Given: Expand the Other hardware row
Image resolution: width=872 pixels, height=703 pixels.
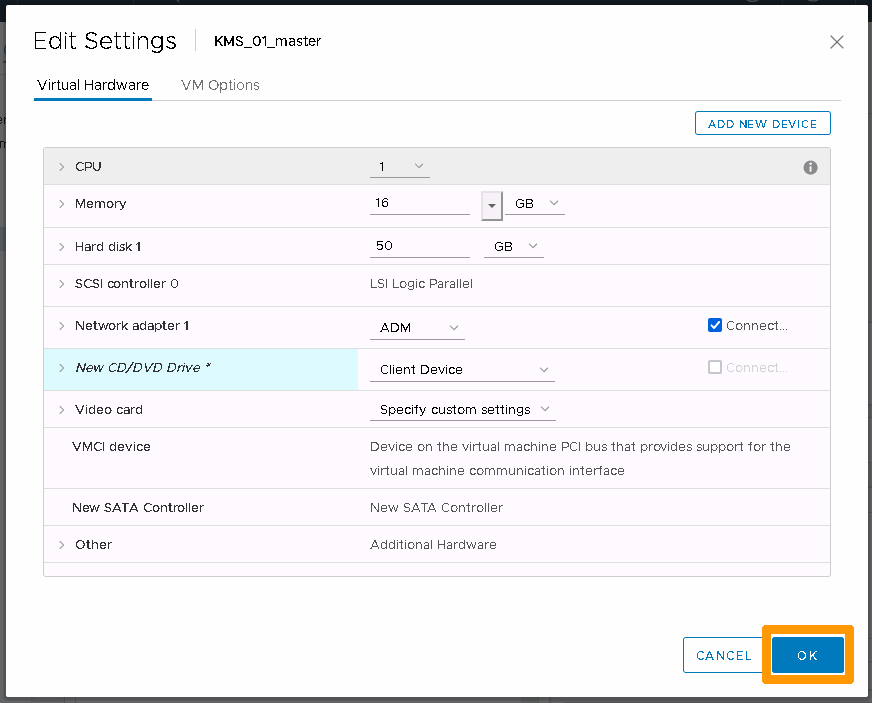Looking at the screenshot, I should click(x=61, y=545).
